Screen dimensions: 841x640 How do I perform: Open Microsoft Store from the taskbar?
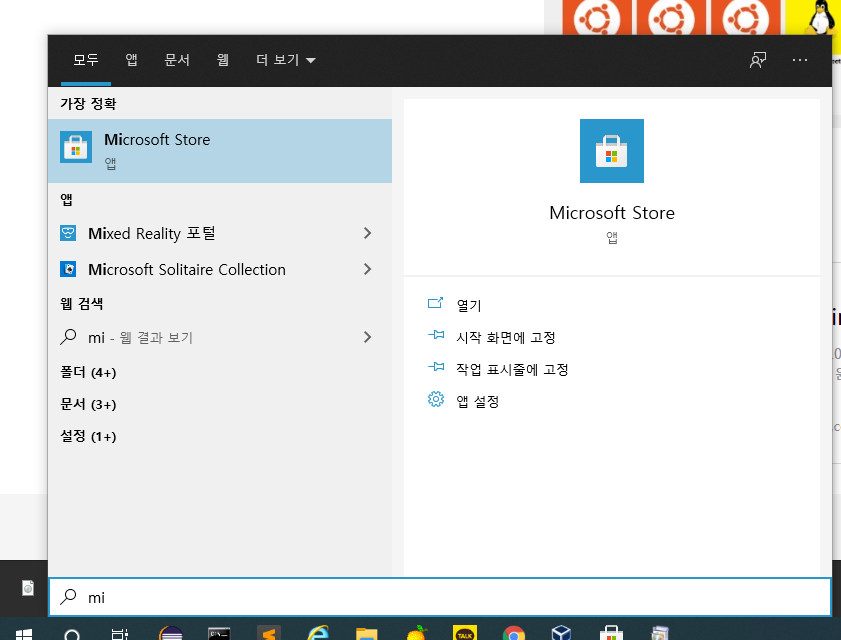pos(611,633)
